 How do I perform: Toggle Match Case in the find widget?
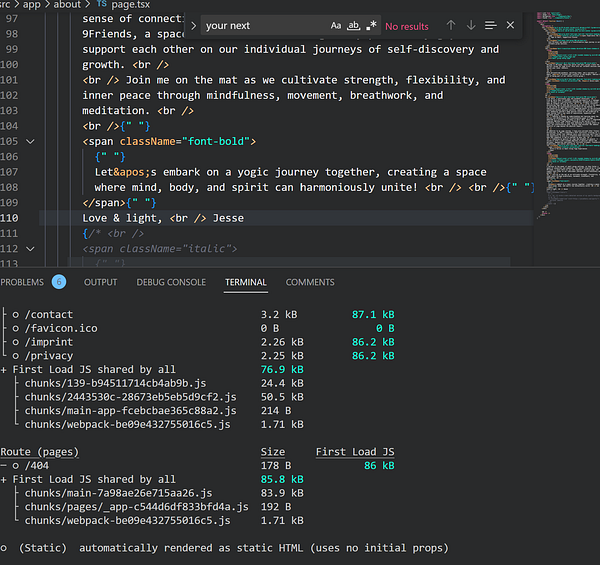pyautogui.click(x=336, y=25)
